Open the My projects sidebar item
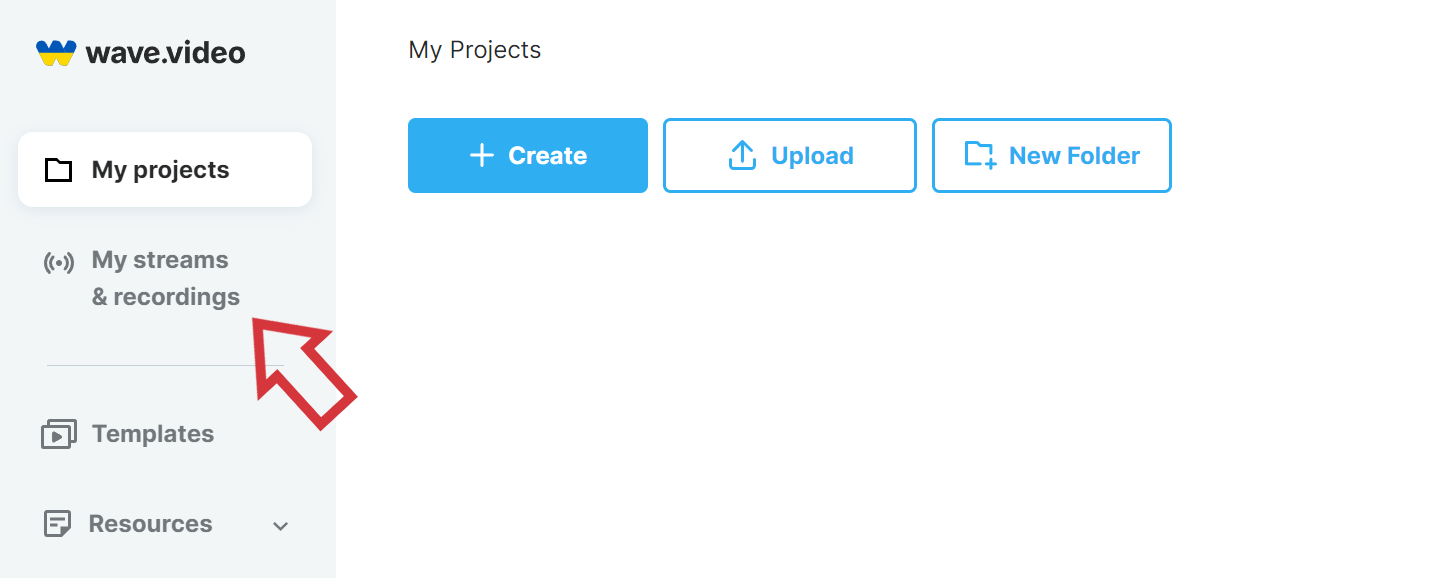Screen dimensions: 1450x578 165,170
